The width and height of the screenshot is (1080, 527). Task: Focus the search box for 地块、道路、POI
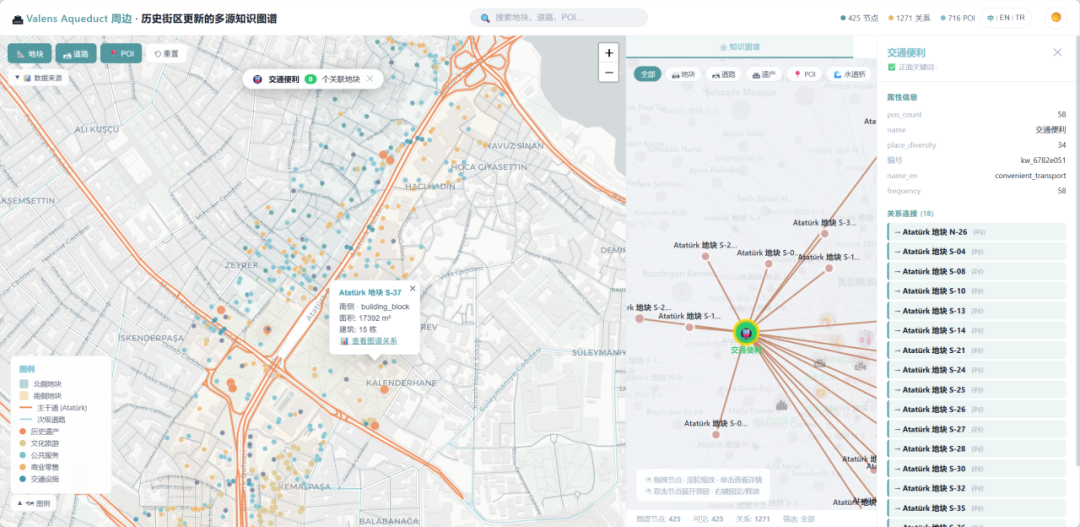[559, 18]
